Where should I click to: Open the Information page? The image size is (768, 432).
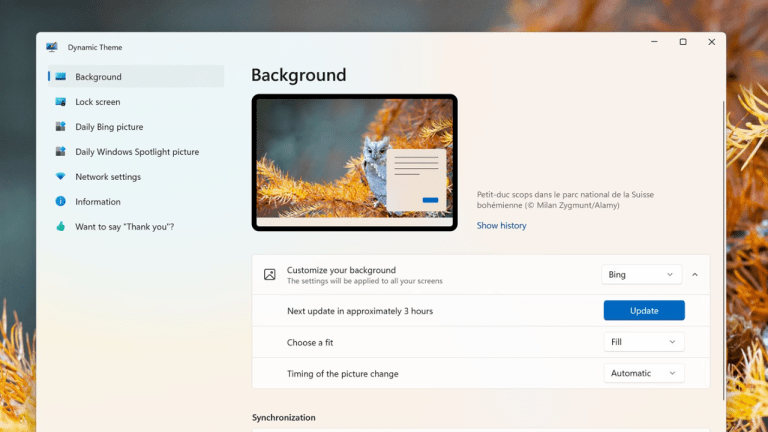pyautogui.click(x=136, y=201)
